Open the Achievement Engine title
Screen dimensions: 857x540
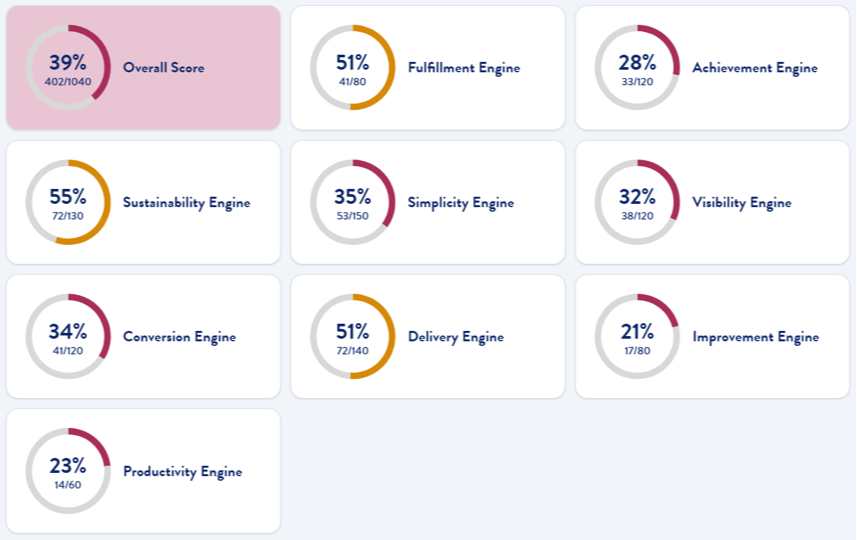pyautogui.click(x=754, y=68)
